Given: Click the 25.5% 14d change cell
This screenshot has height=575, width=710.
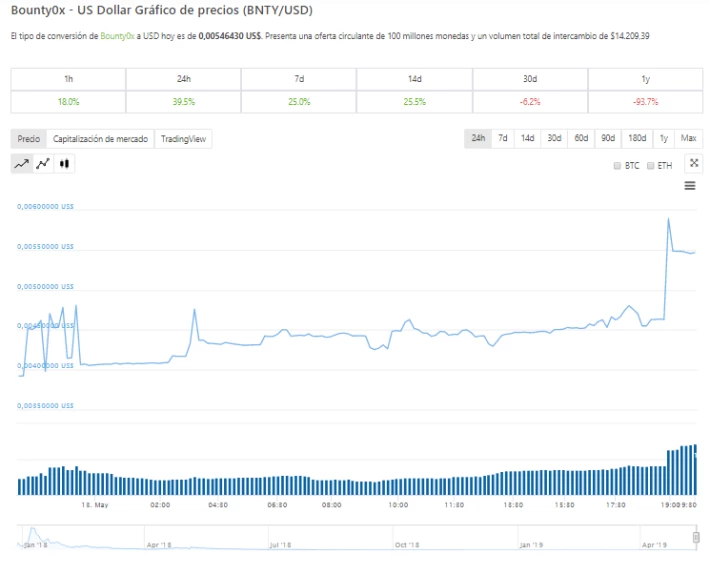Looking at the screenshot, I should pos(414,102).
